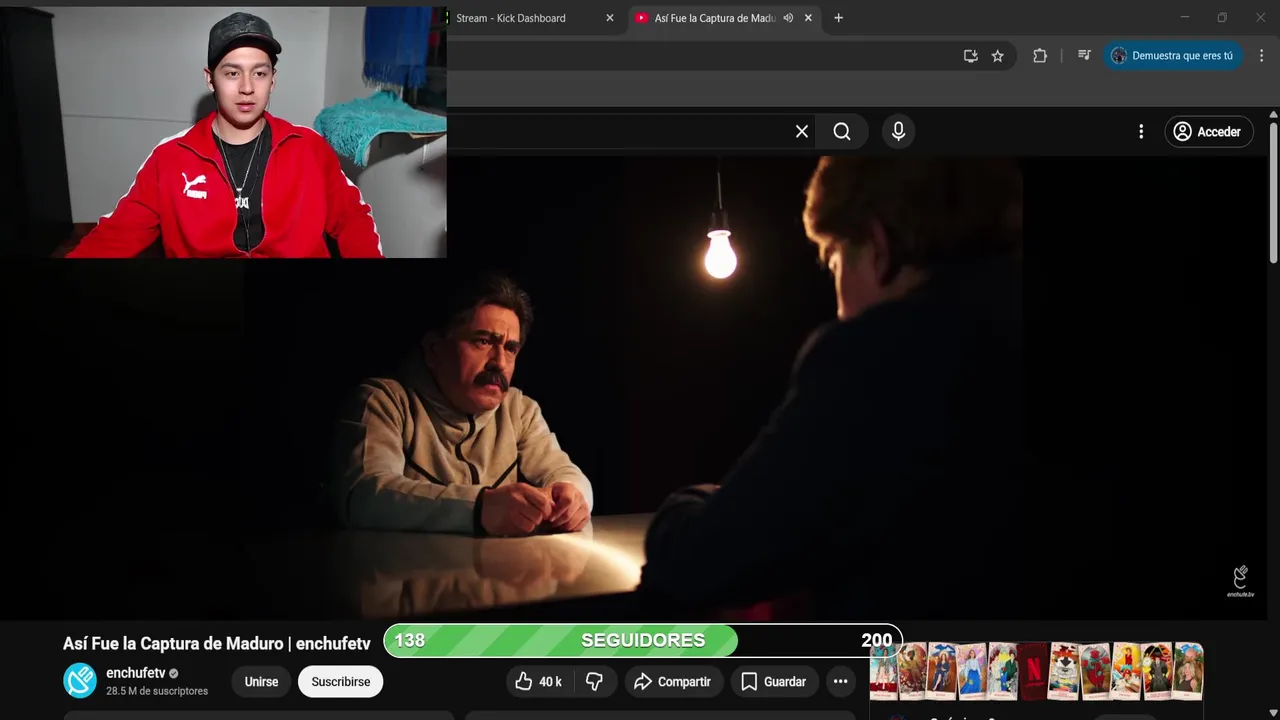The image size is (1280, 720).
Task: Minimize the Chrome window
Action: 1185,17
